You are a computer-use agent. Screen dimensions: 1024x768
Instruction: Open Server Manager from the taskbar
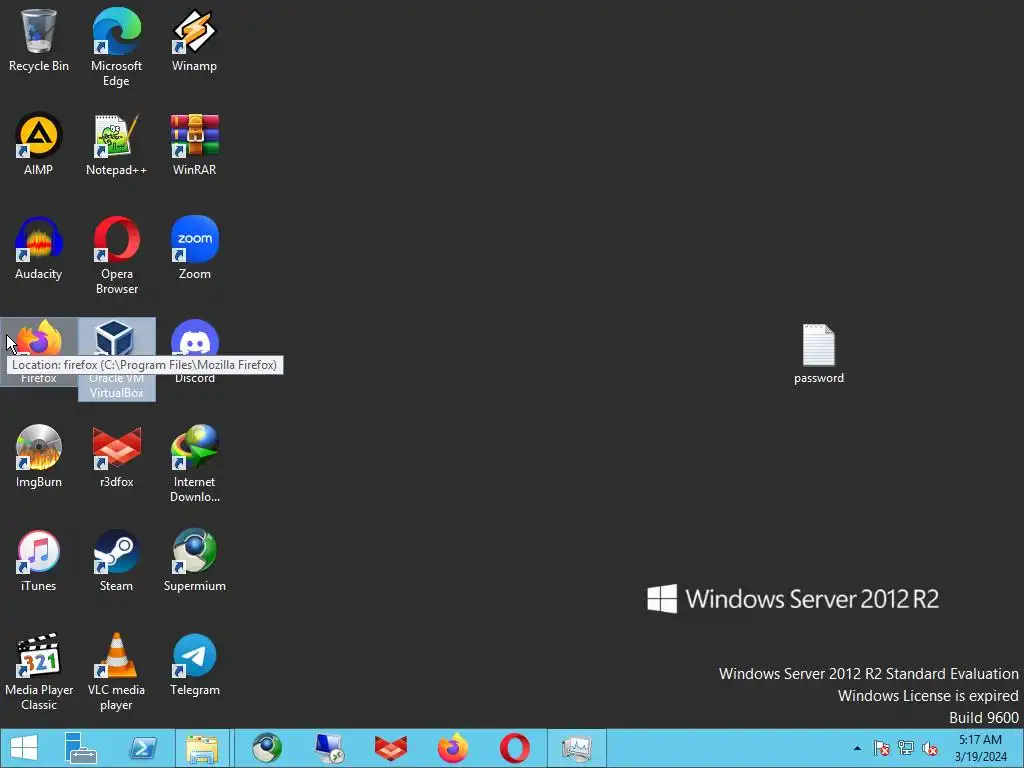click(x=81, y=748)
